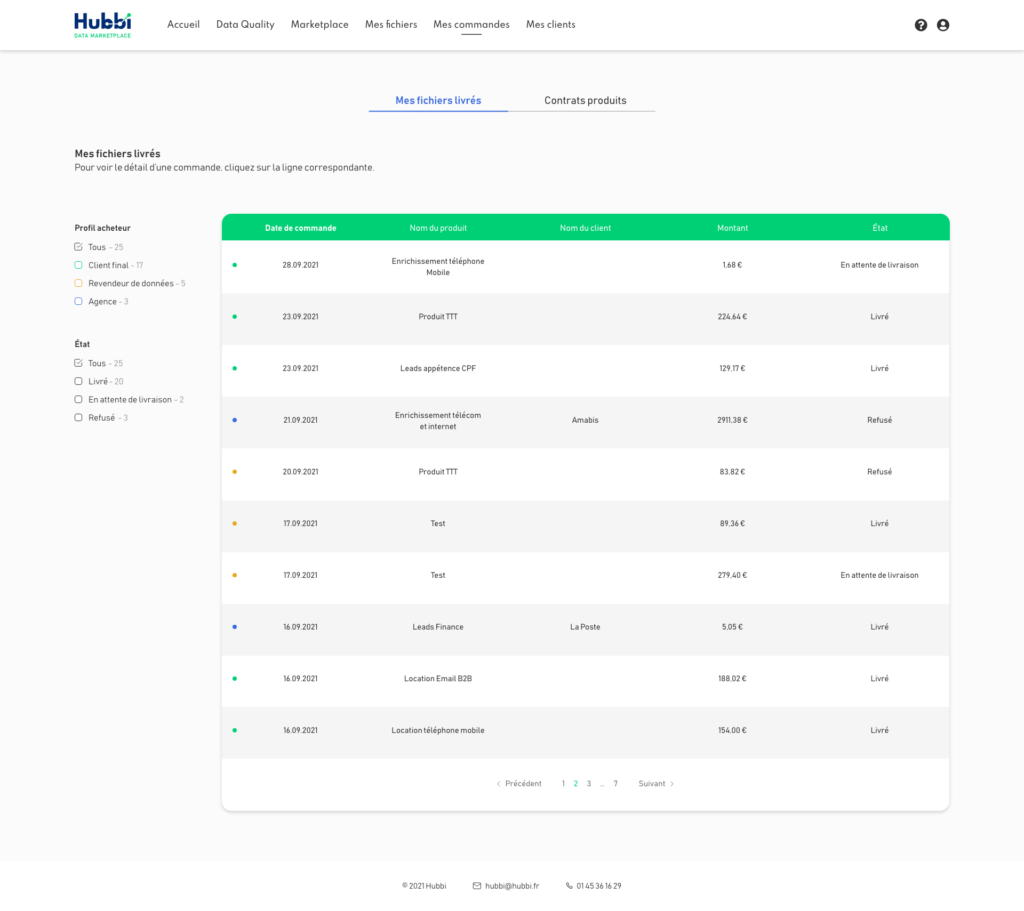Click the La Poste client name
Image resolution: width=1024 pixels, height=911 pixels.
tap(585, 627)
